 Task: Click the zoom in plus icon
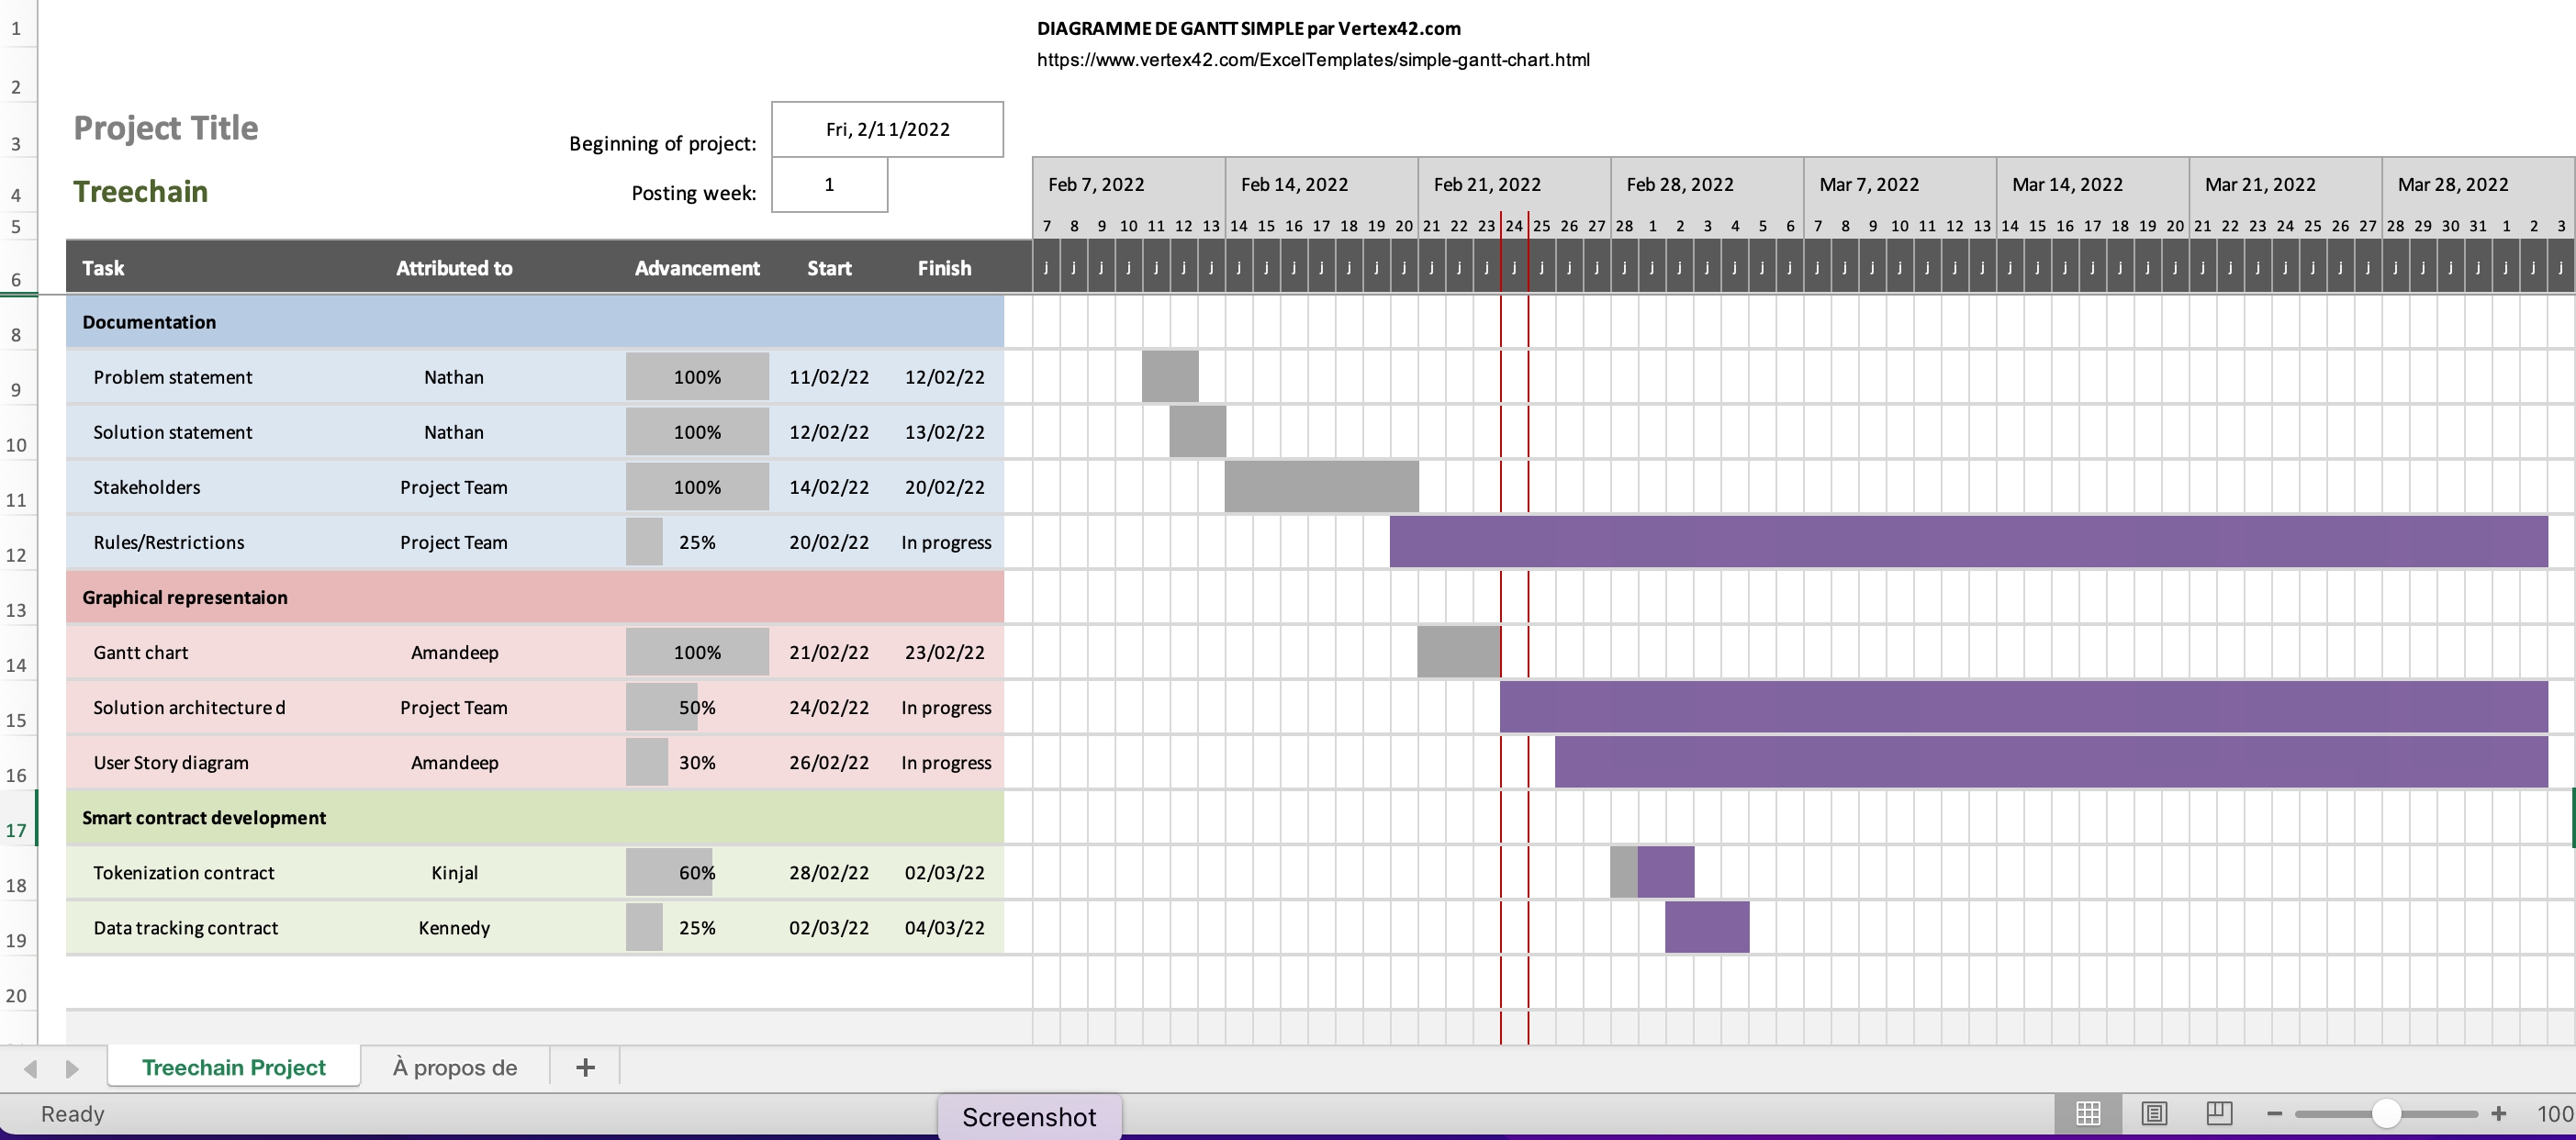click(2498, 1113)
